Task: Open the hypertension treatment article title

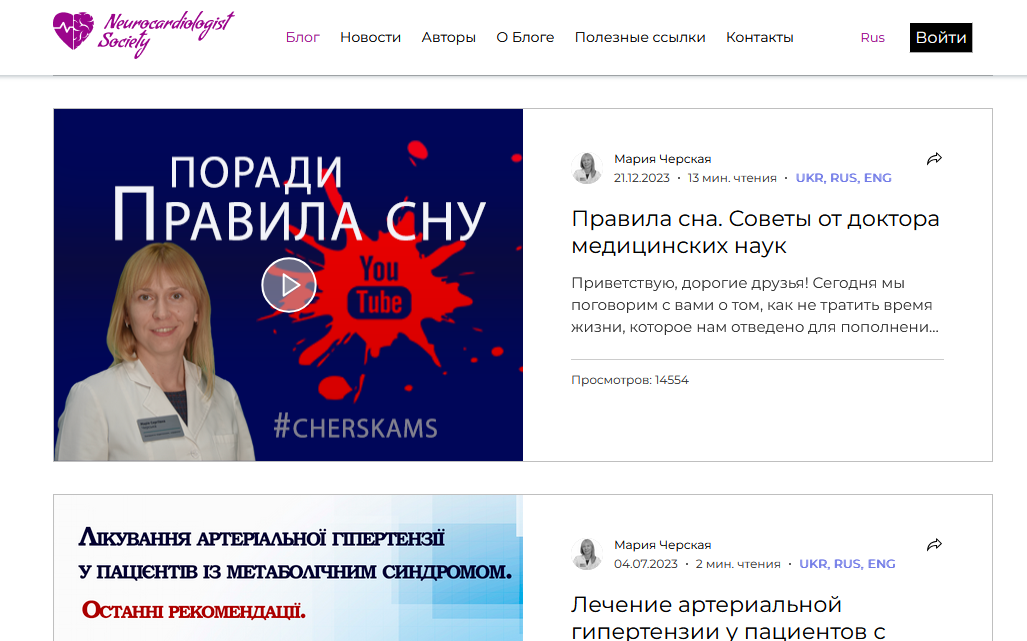Action: point(728,617)
